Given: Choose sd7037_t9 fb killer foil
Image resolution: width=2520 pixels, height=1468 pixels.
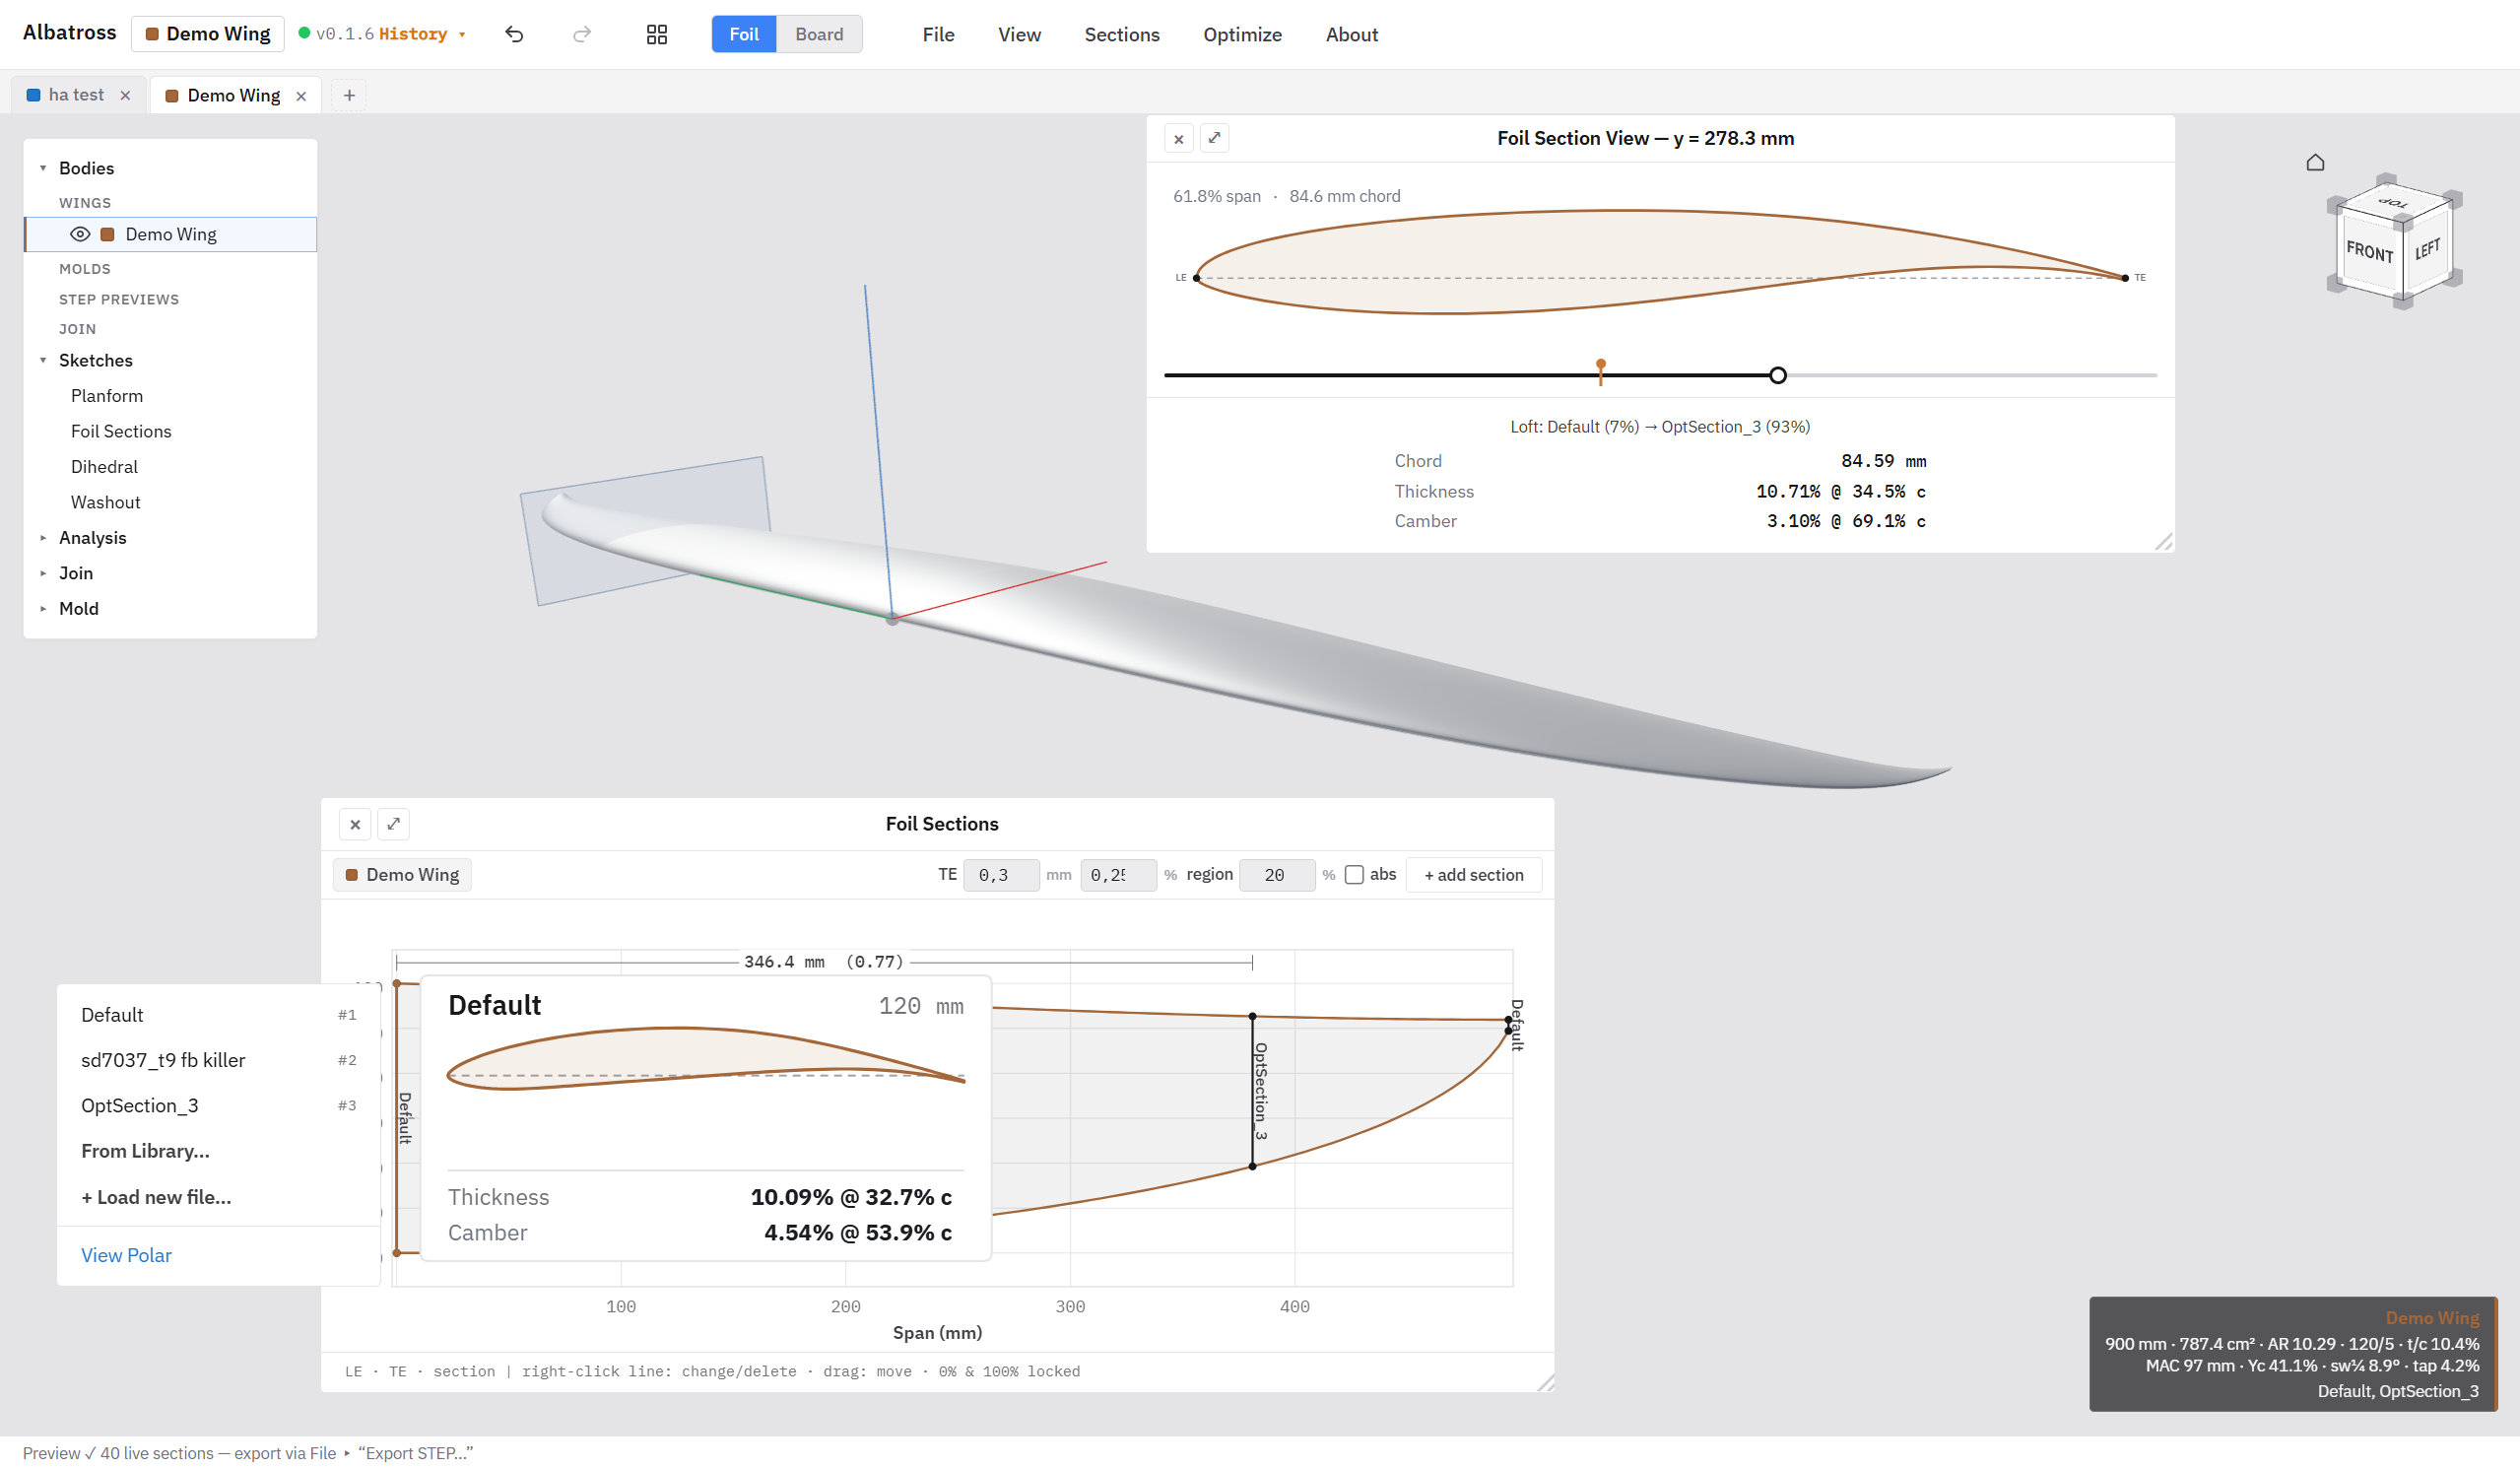Looking at the screenshot, I should pos(218,1060).
